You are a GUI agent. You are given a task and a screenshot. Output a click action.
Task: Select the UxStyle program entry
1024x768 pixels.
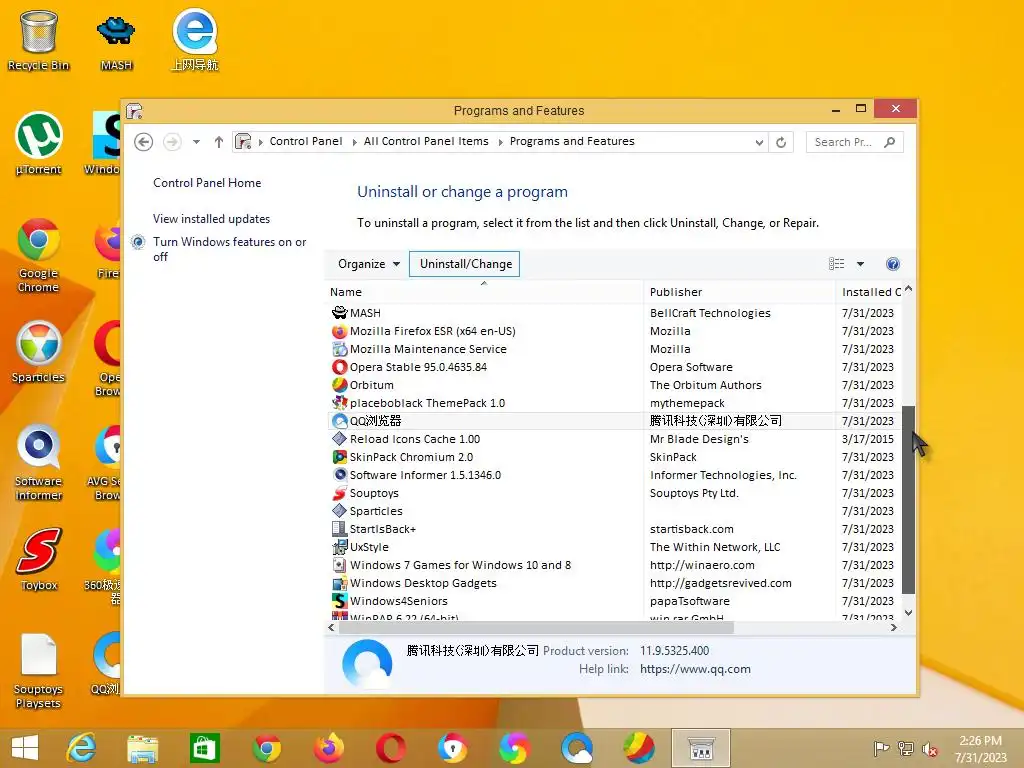point(613,547)
